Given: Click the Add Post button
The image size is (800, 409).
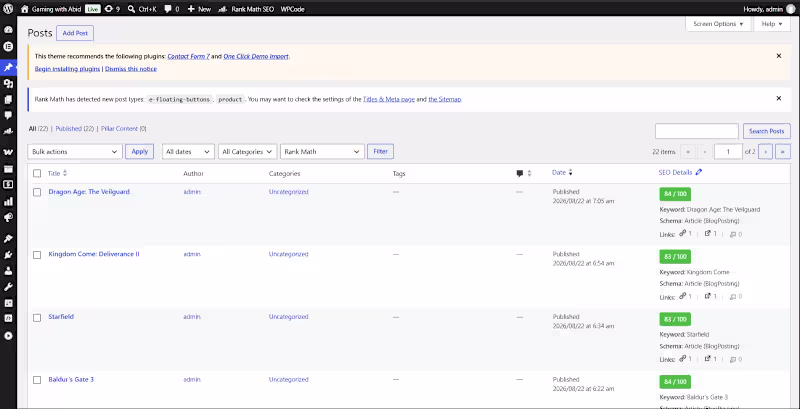Looking at the screenshot, I should (x=75, y=33).
